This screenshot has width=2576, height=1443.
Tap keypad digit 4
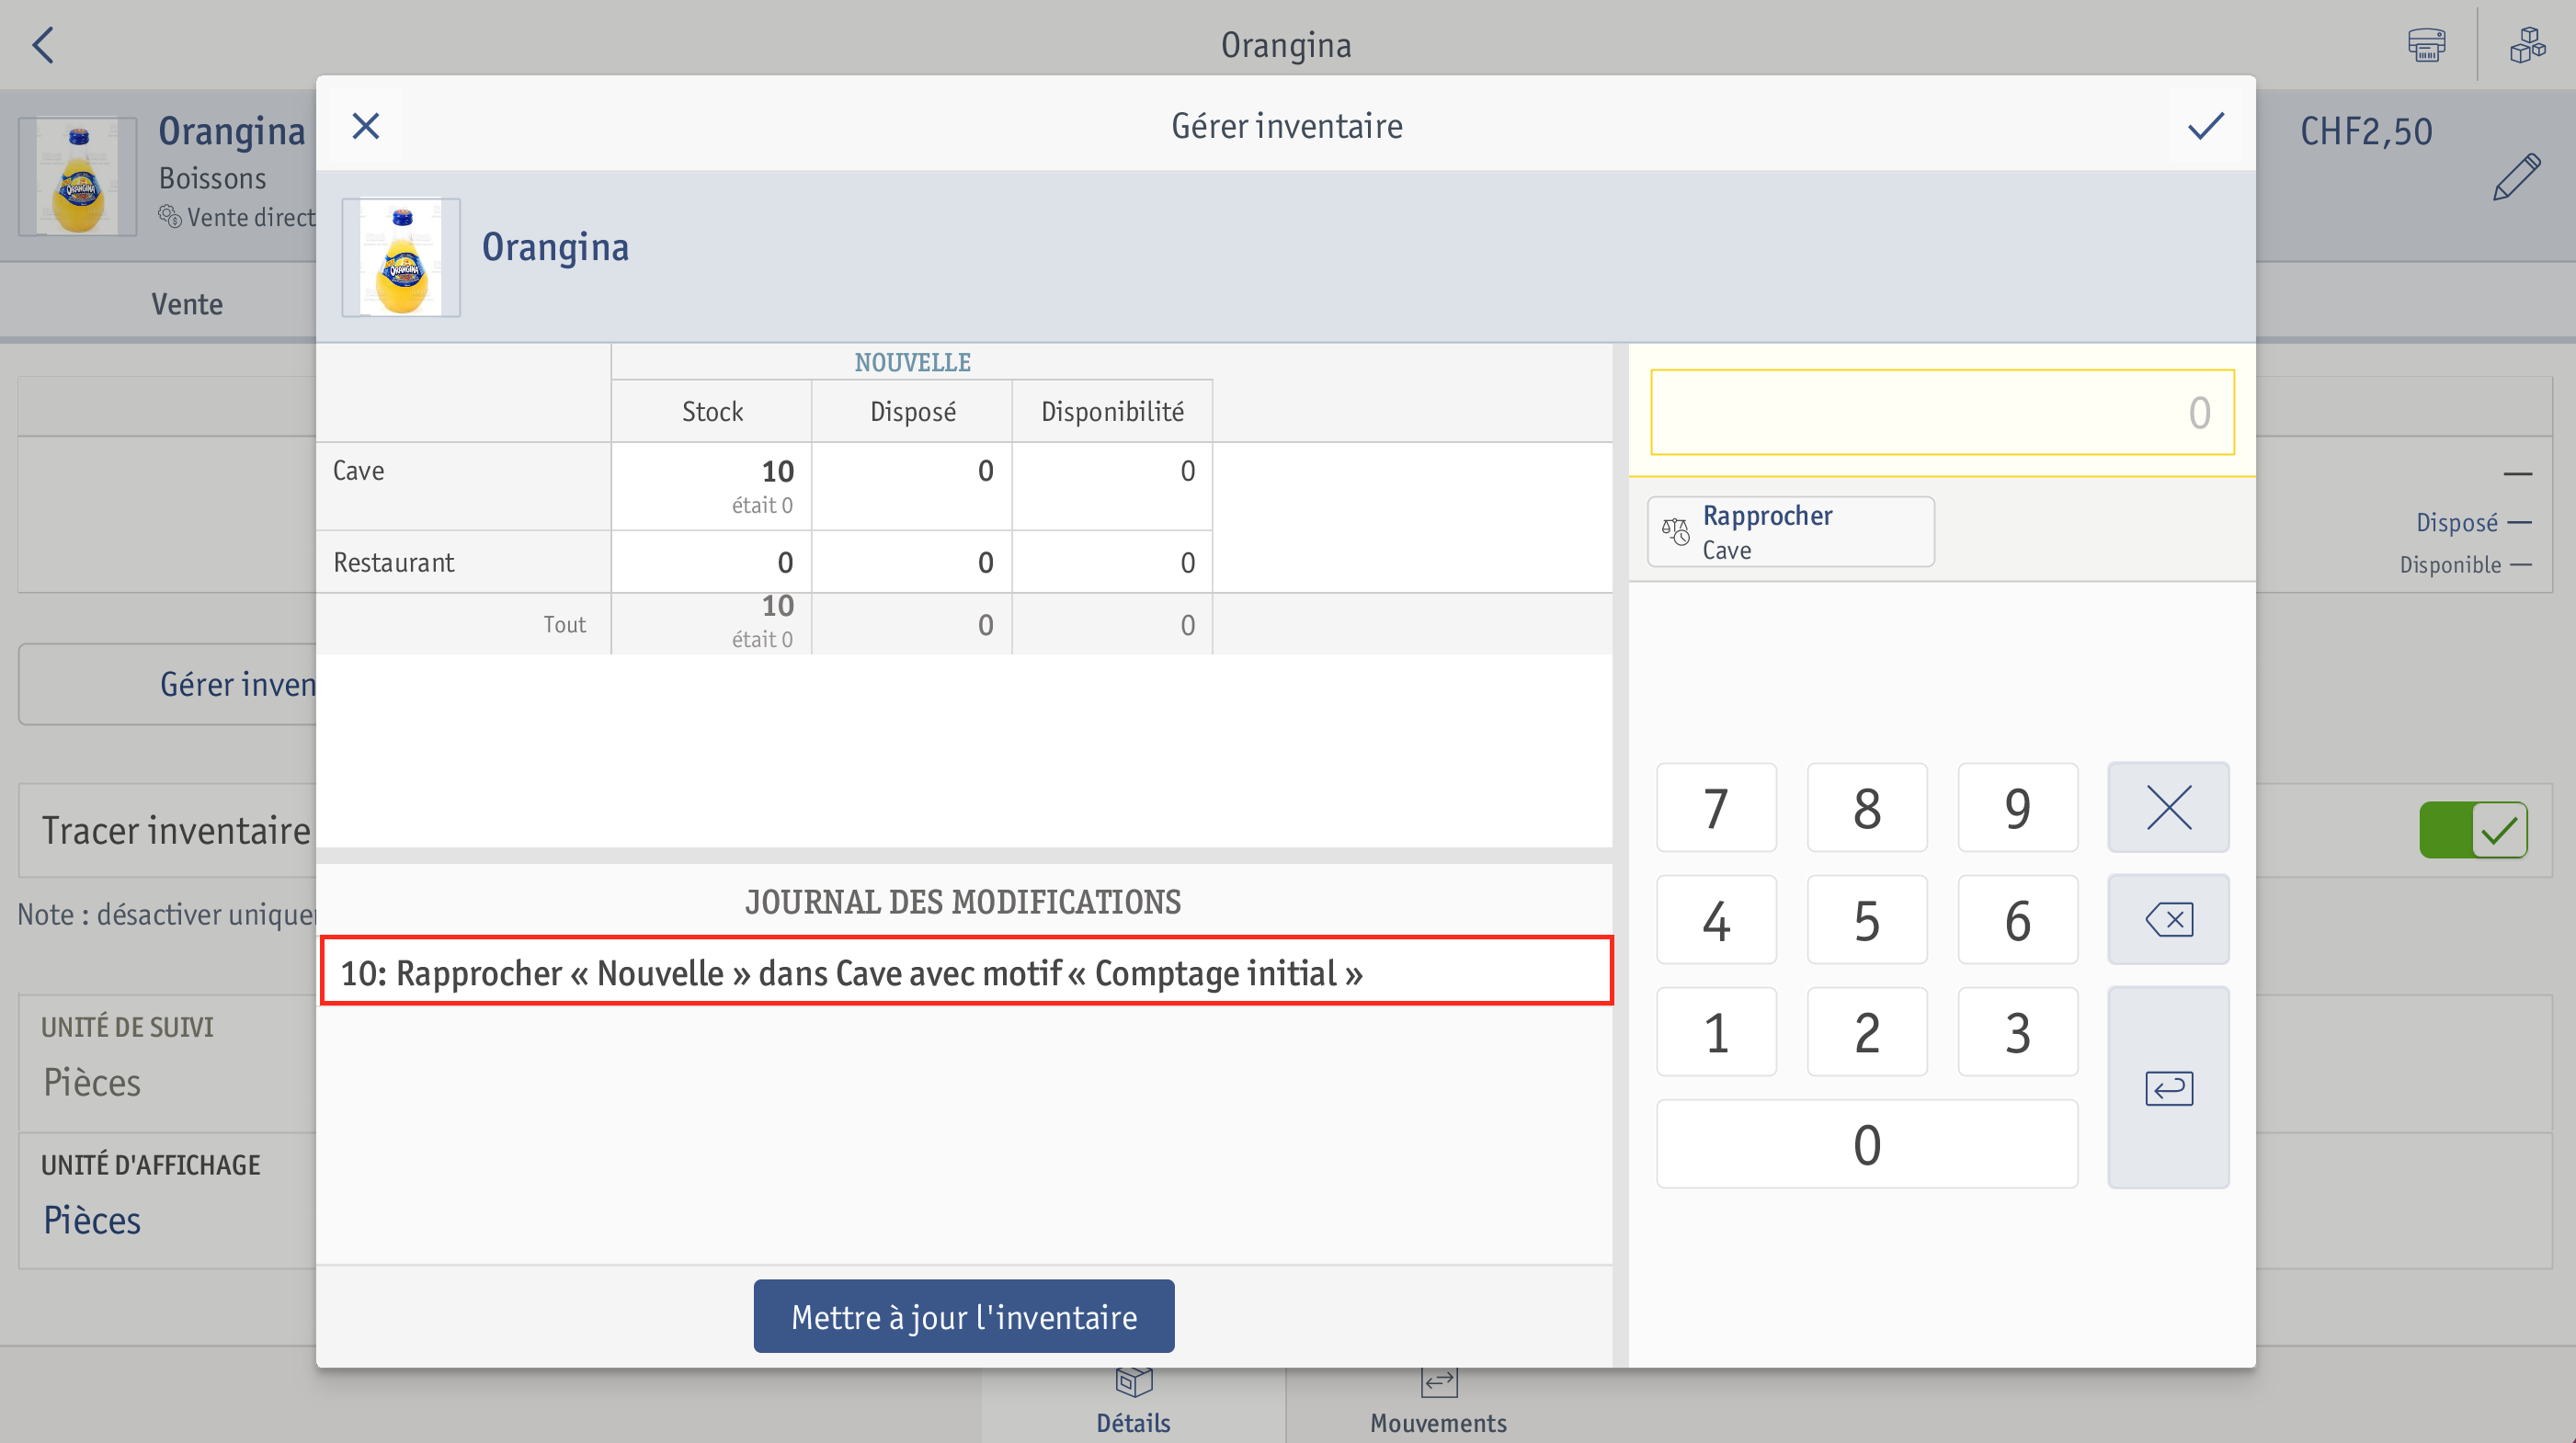[x=1716, y=919]
